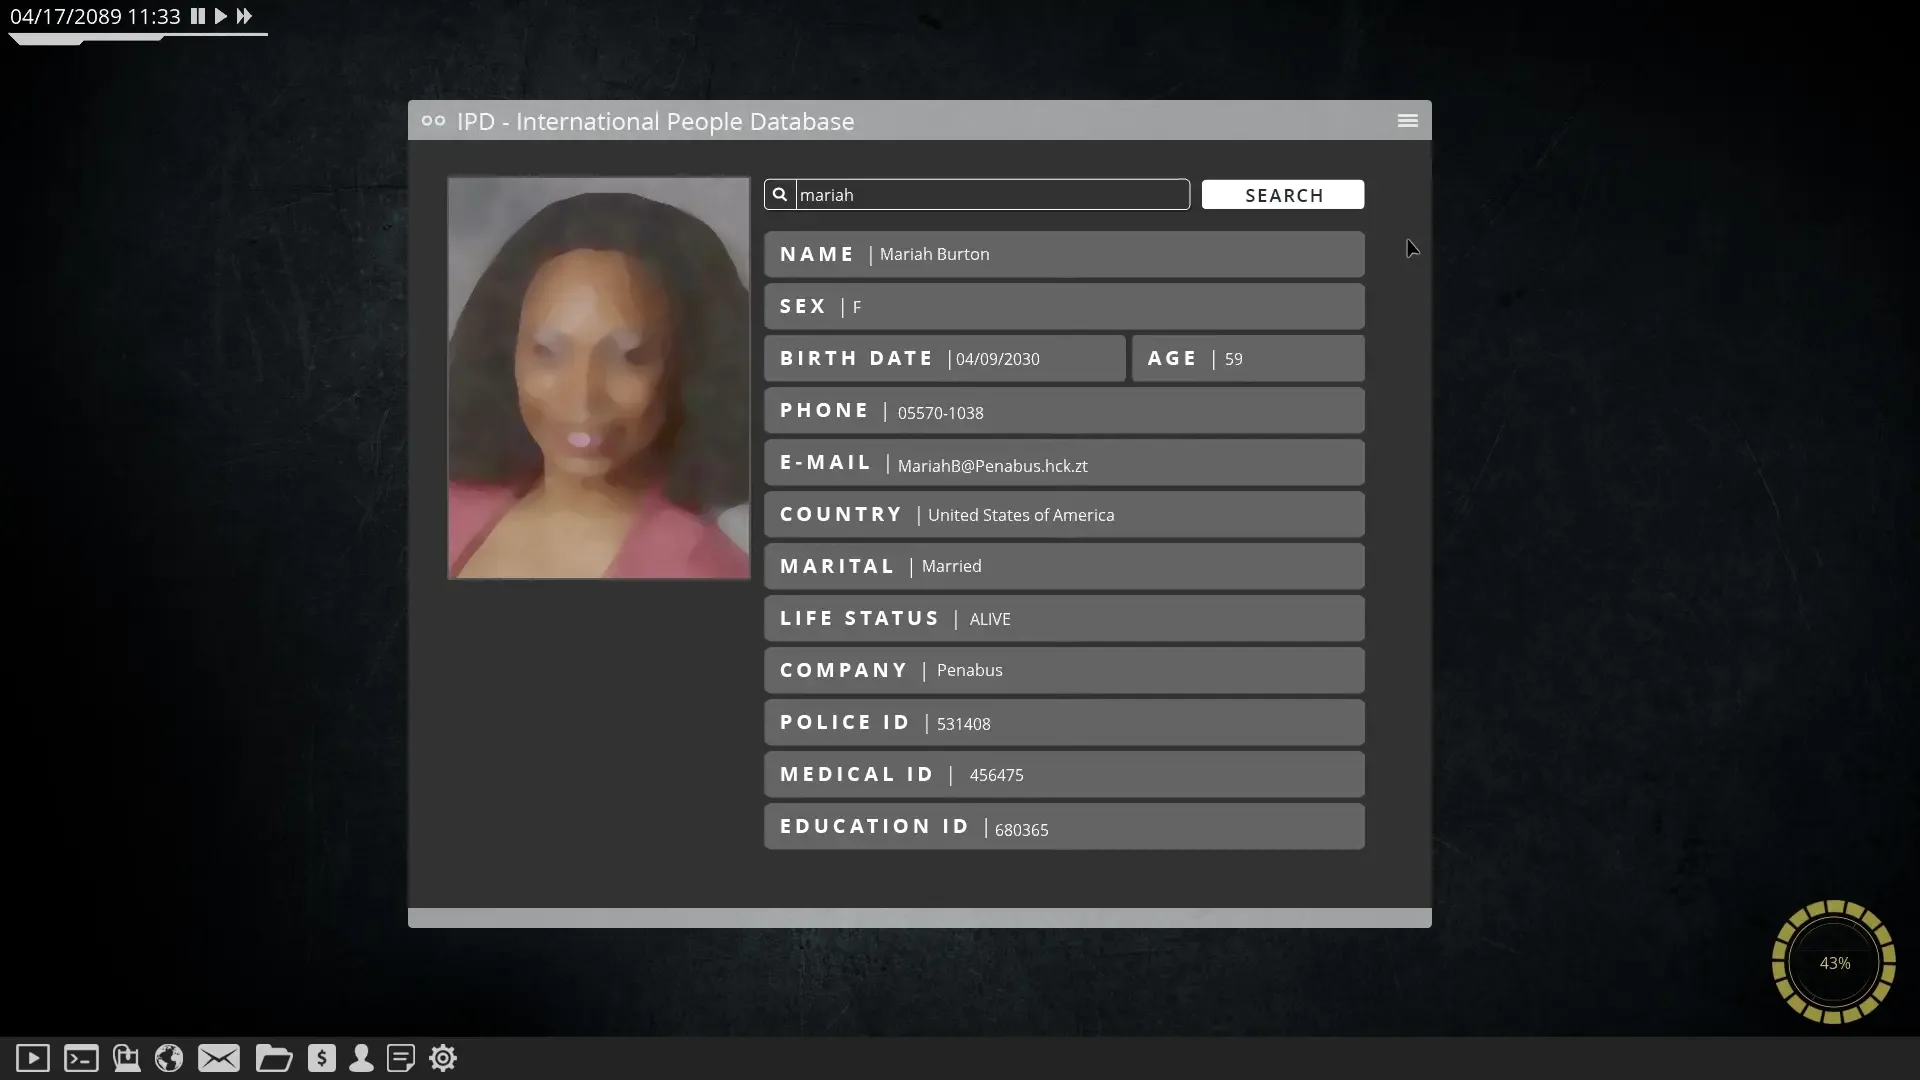The height and width of the screenshot is (1080, 1920).
Task: Pause the game time
Action: click(x=198, y=16)
